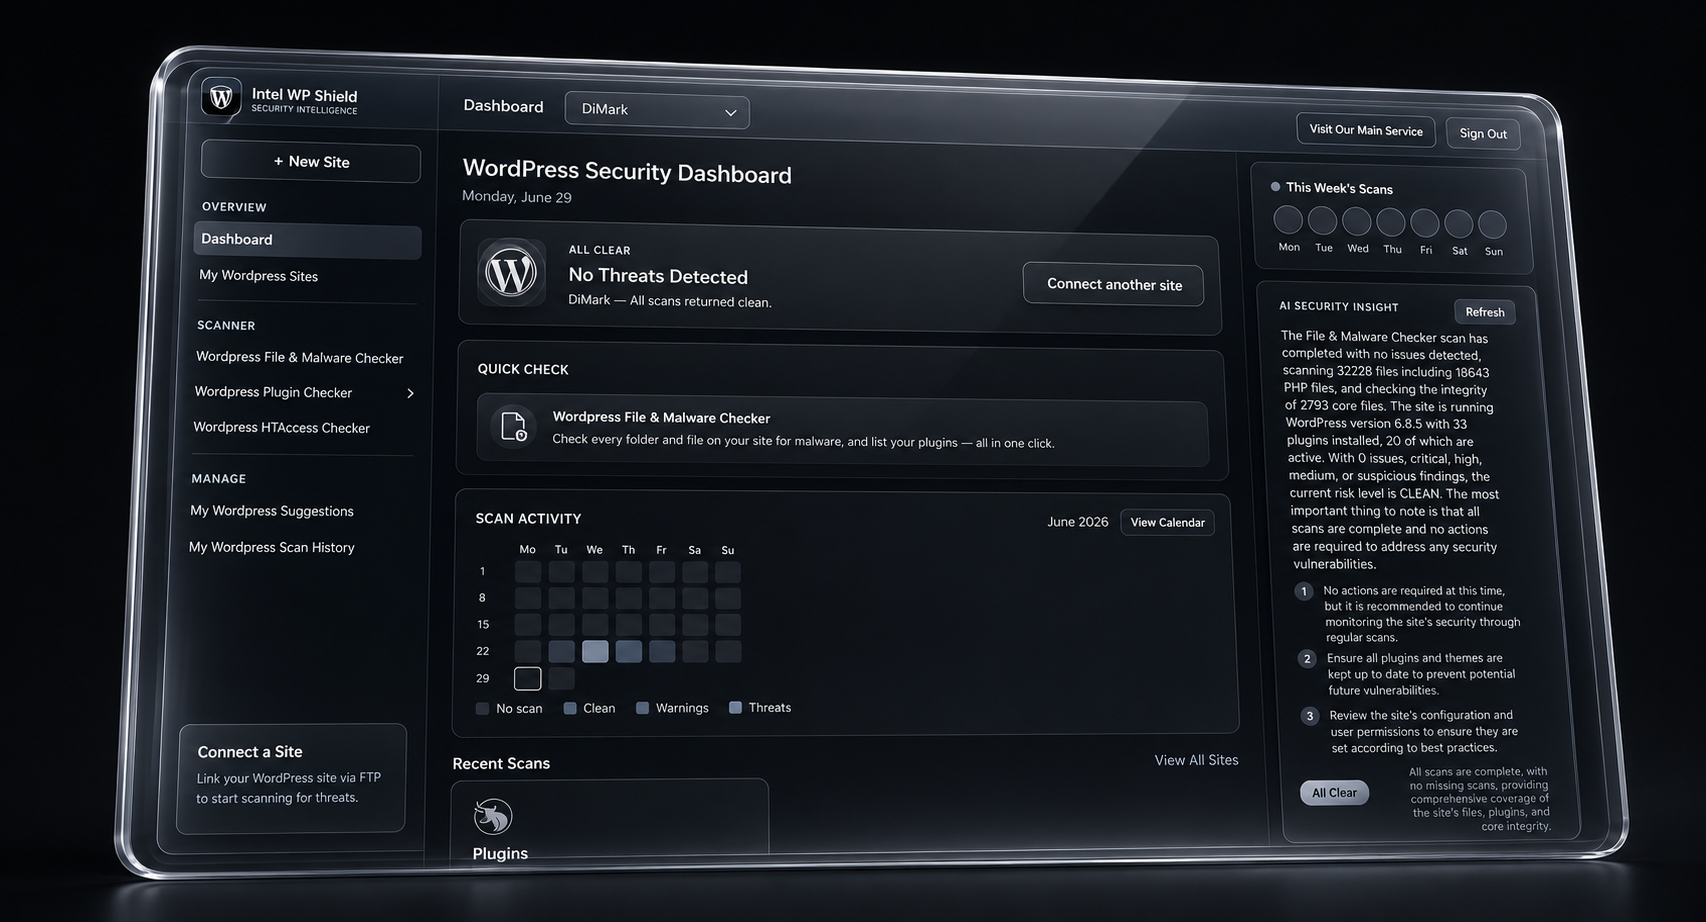Click the Friday cell in week 22
The width and height of the screenshot is (1706, 922).
pyautogui.click(x=662, y=652)
